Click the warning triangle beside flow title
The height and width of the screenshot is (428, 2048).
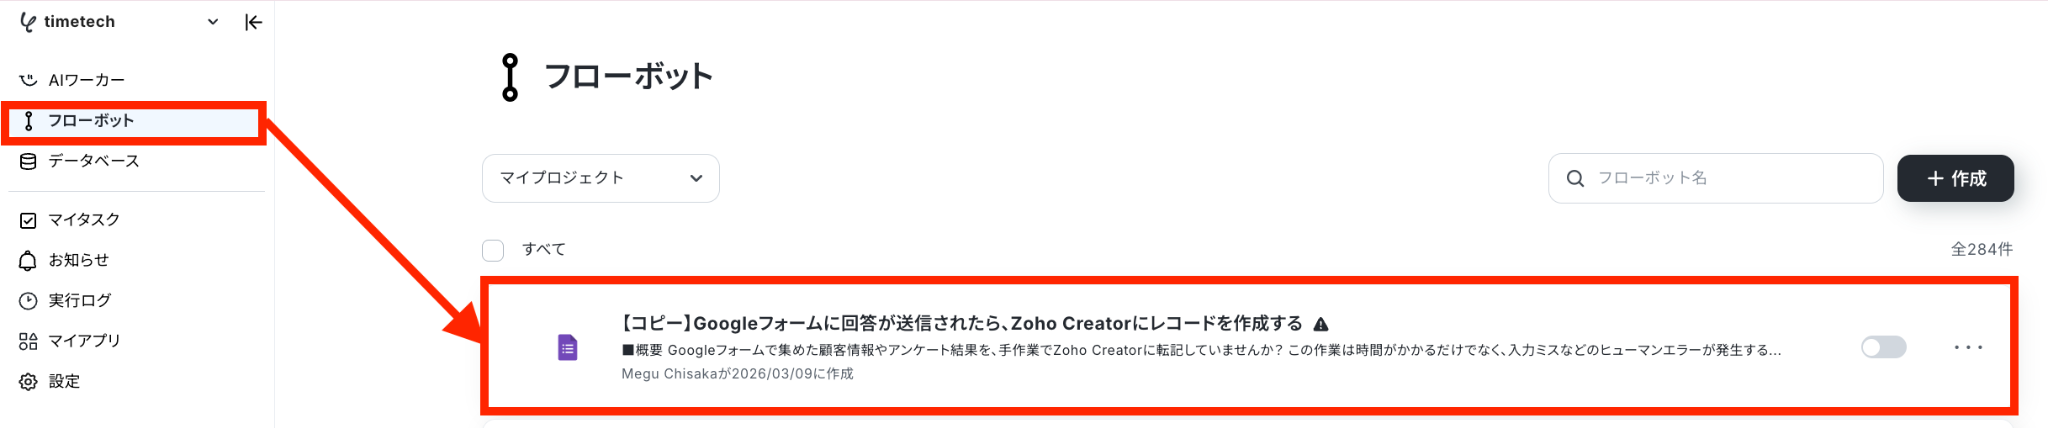1321,324
